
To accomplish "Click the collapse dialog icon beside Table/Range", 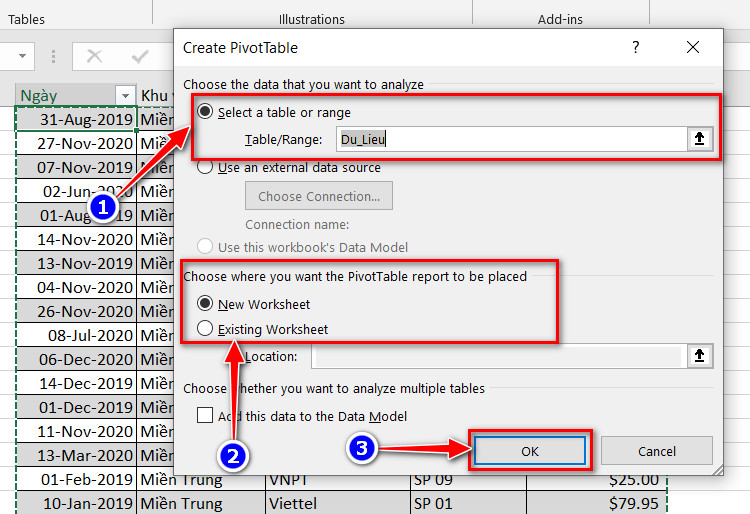I will 699,139.
